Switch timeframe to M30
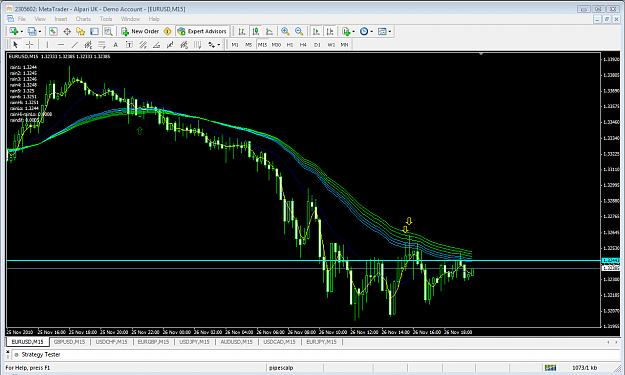Screen dimensions: 625x375 pos(276,45)
